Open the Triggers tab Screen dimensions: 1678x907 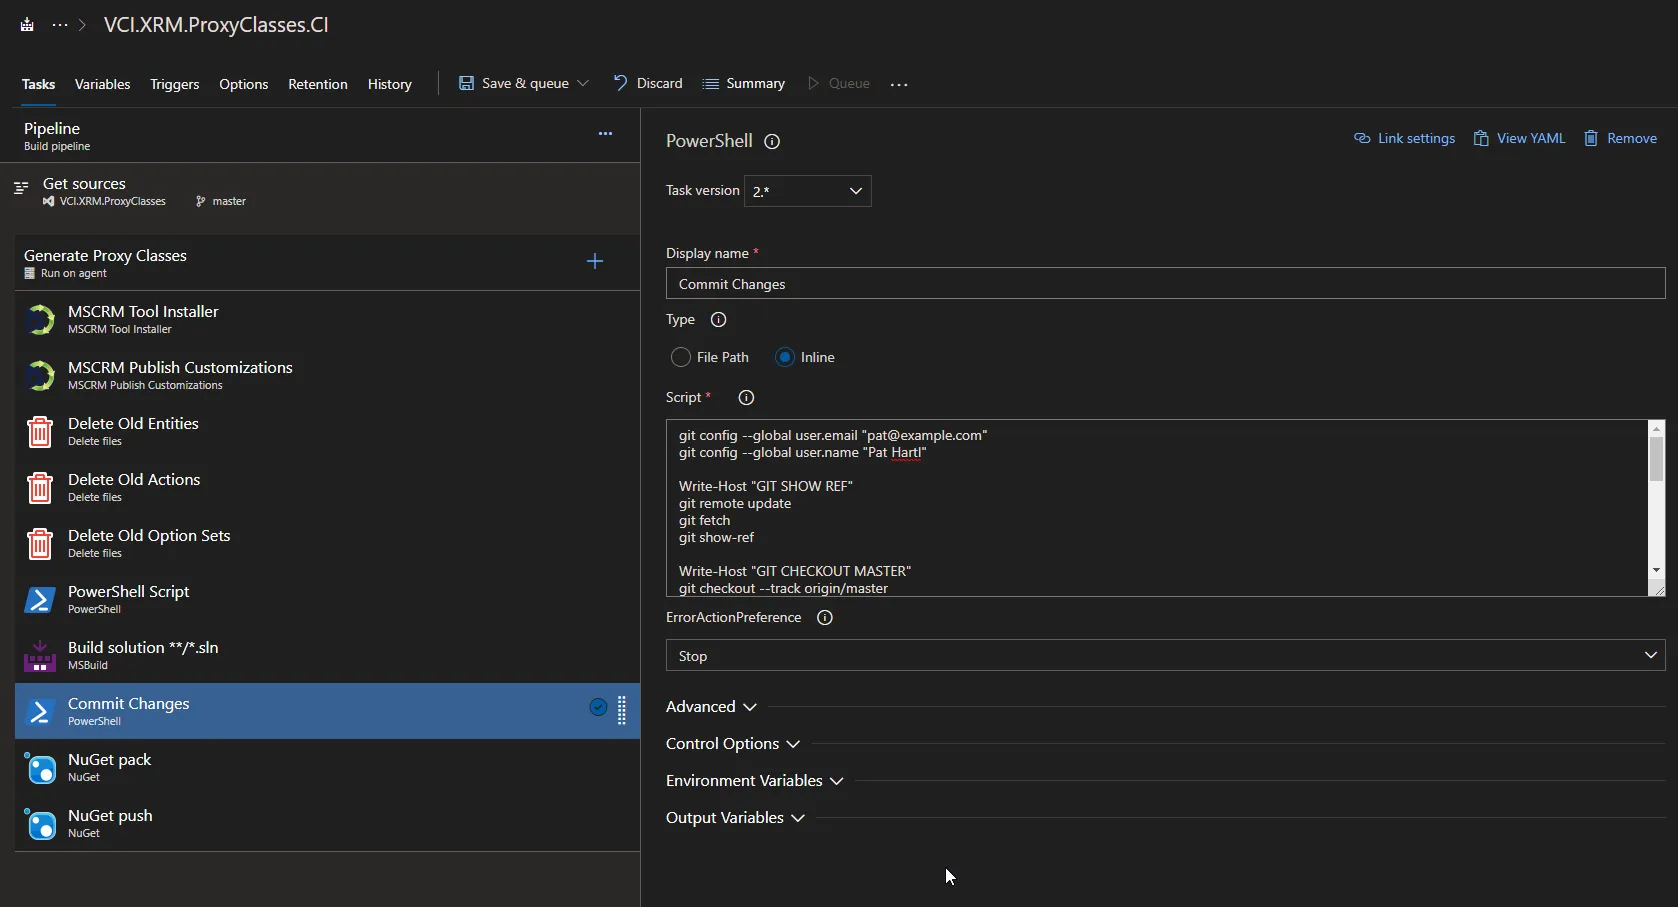[174, 84]
